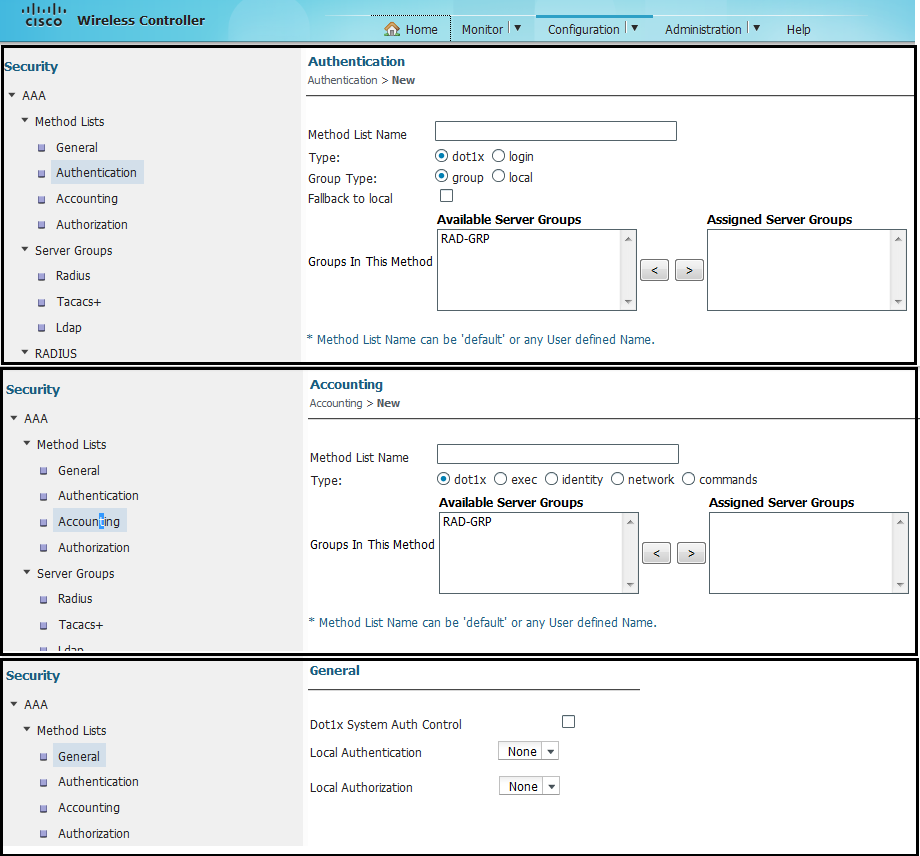The width and height of the screenshot is (920, 856).
Task: Open the Help menu
Action: (798, 30)
